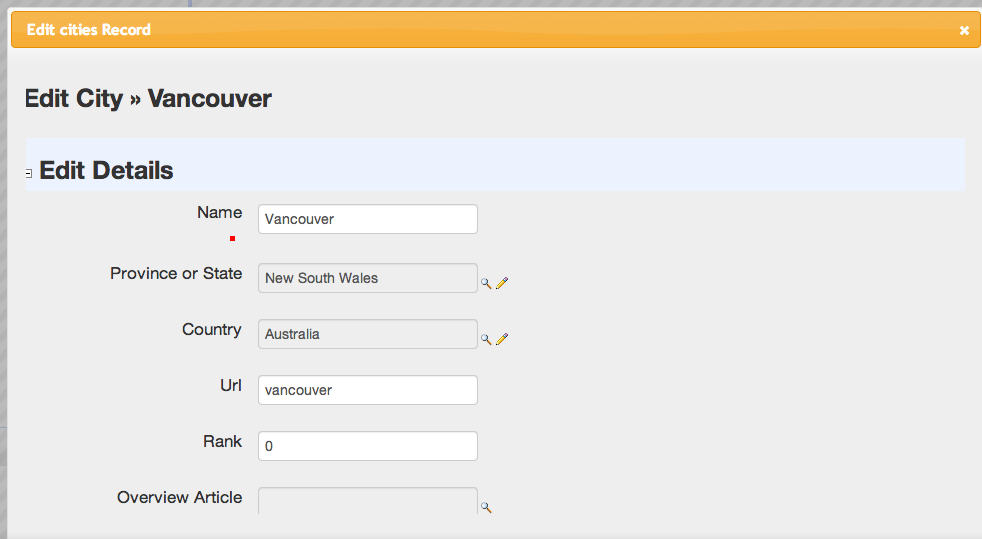Select the empty Overview Article field

point(368,501)
